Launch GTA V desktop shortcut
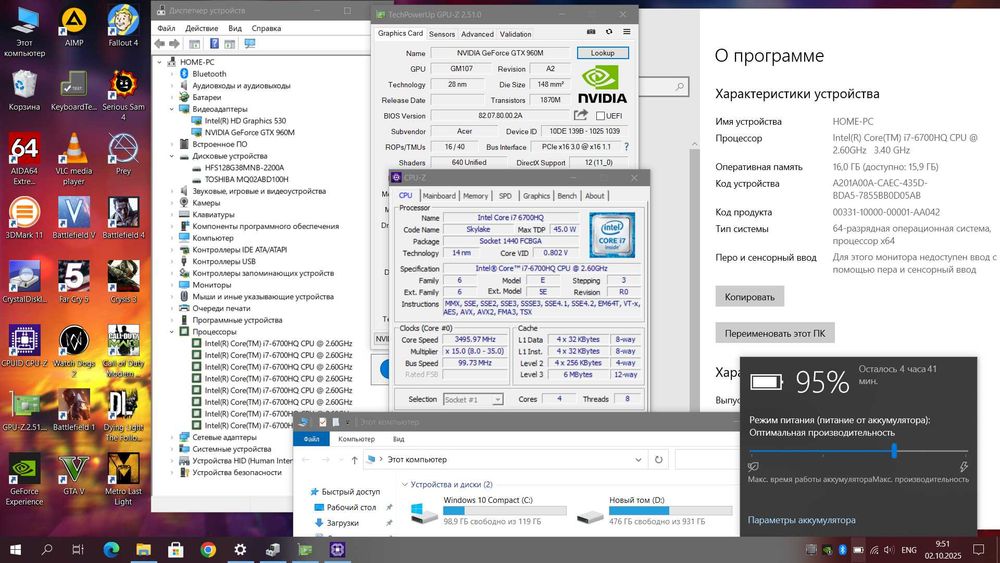The width and height of the screenshot is (1000, 563). coord(74,474)
